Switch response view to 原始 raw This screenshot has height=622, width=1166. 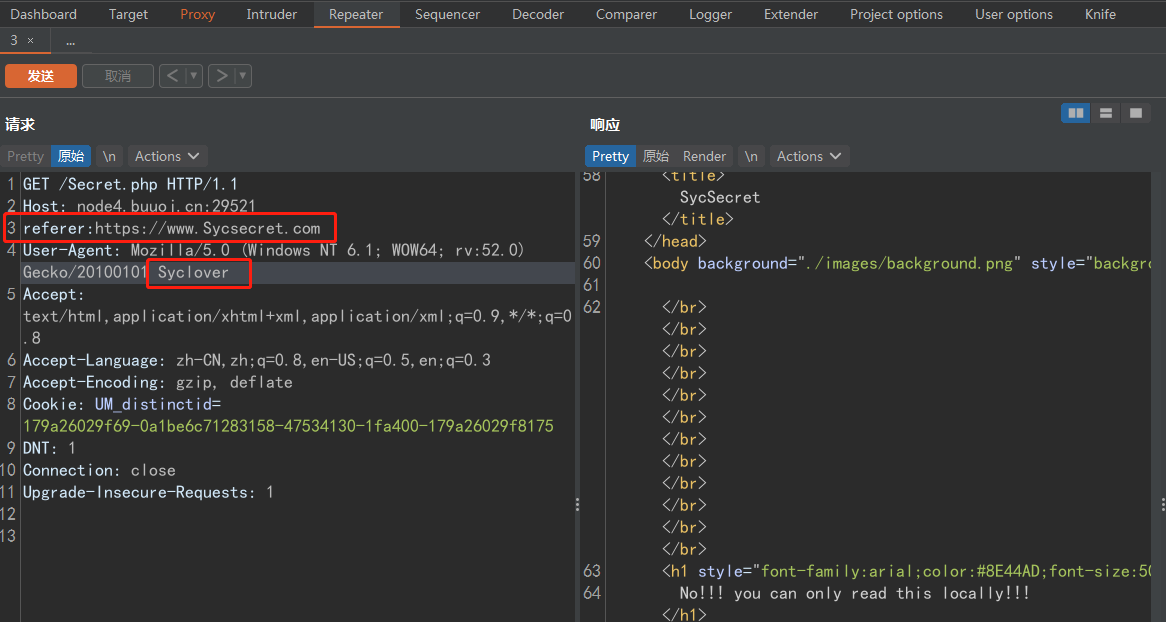click(655, 156)
